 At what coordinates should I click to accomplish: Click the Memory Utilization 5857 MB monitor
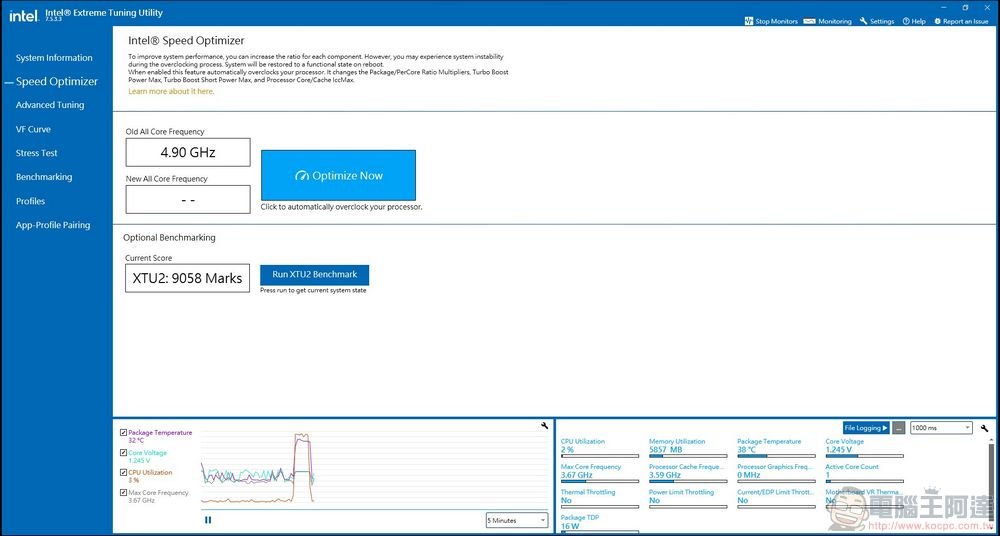click(688, 449)
